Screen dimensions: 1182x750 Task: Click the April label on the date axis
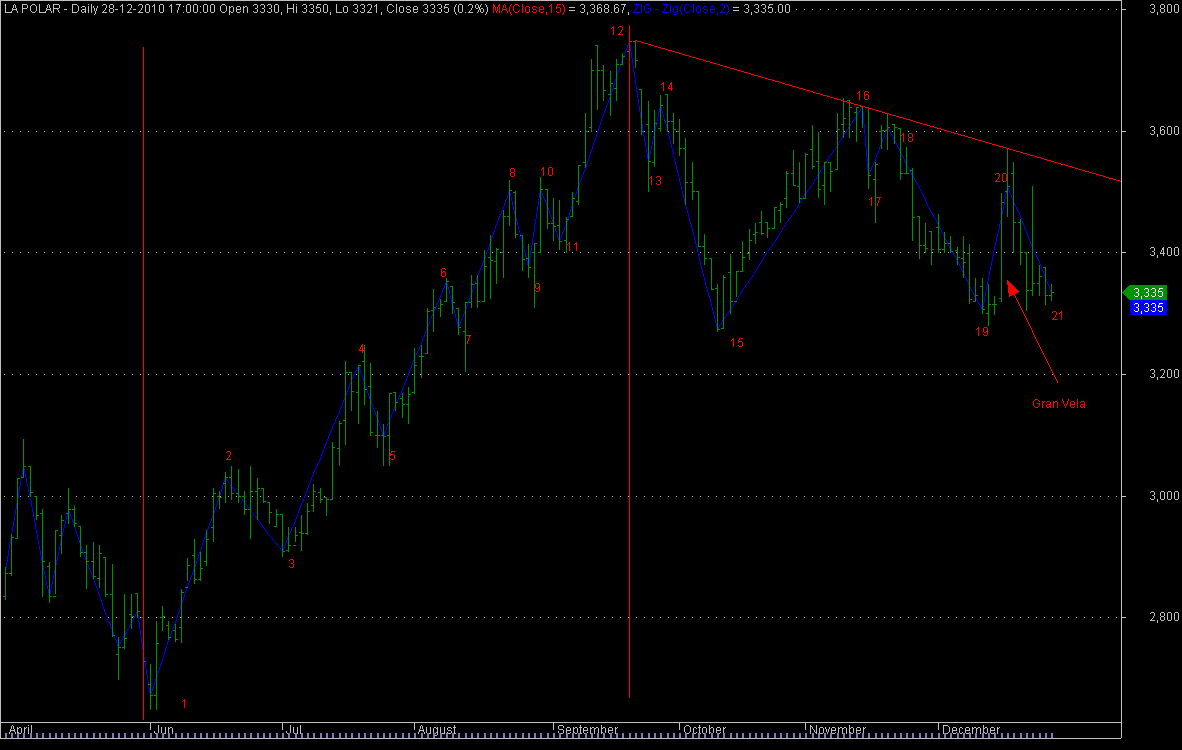pos(20,730)
